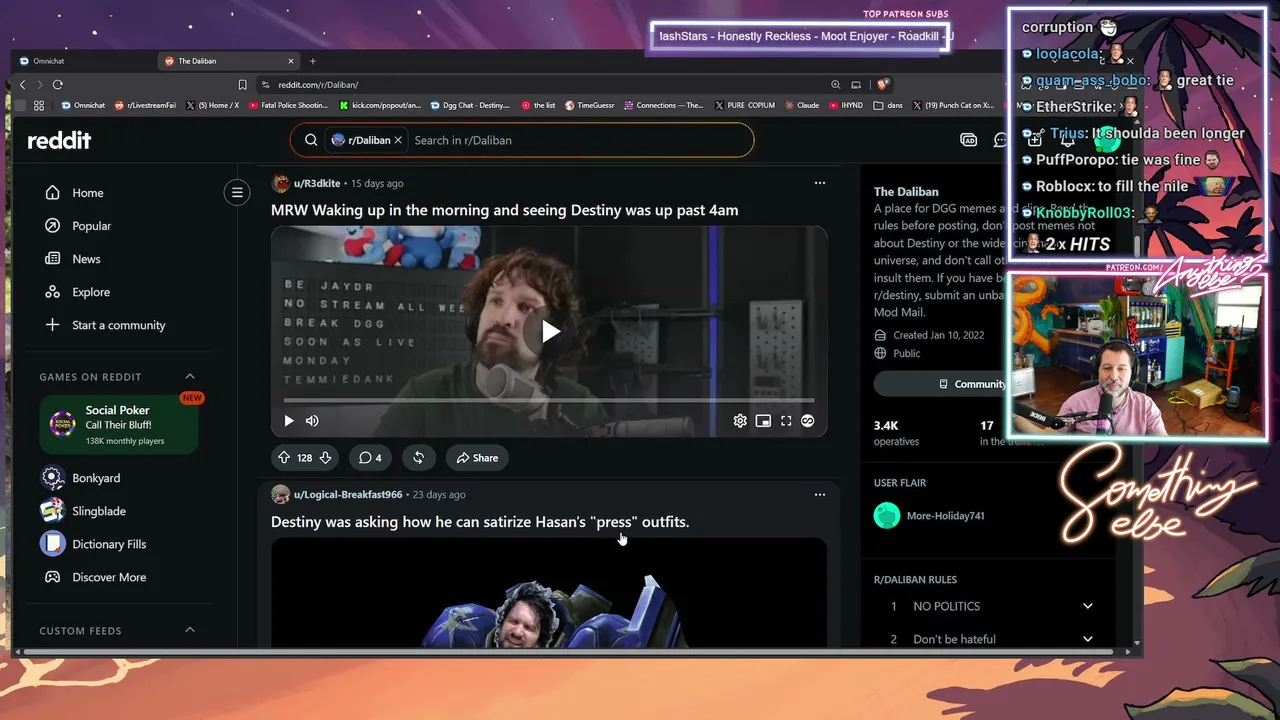1280x720 pixels.
Task: Click the address bar URL
Action: [x=318, y=85]
